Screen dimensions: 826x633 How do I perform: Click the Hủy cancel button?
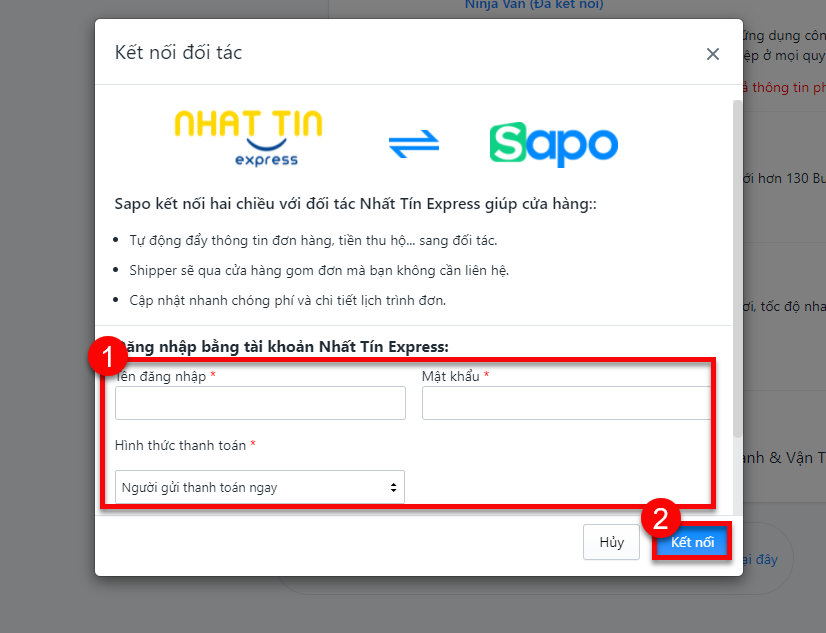coord(611,542)
